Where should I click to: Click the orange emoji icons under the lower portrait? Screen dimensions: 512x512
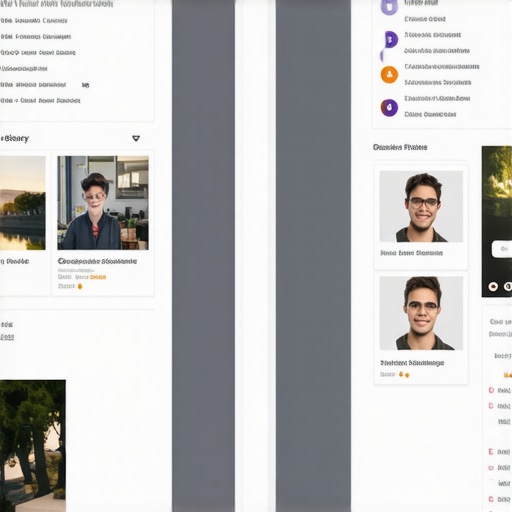point(404,375)
